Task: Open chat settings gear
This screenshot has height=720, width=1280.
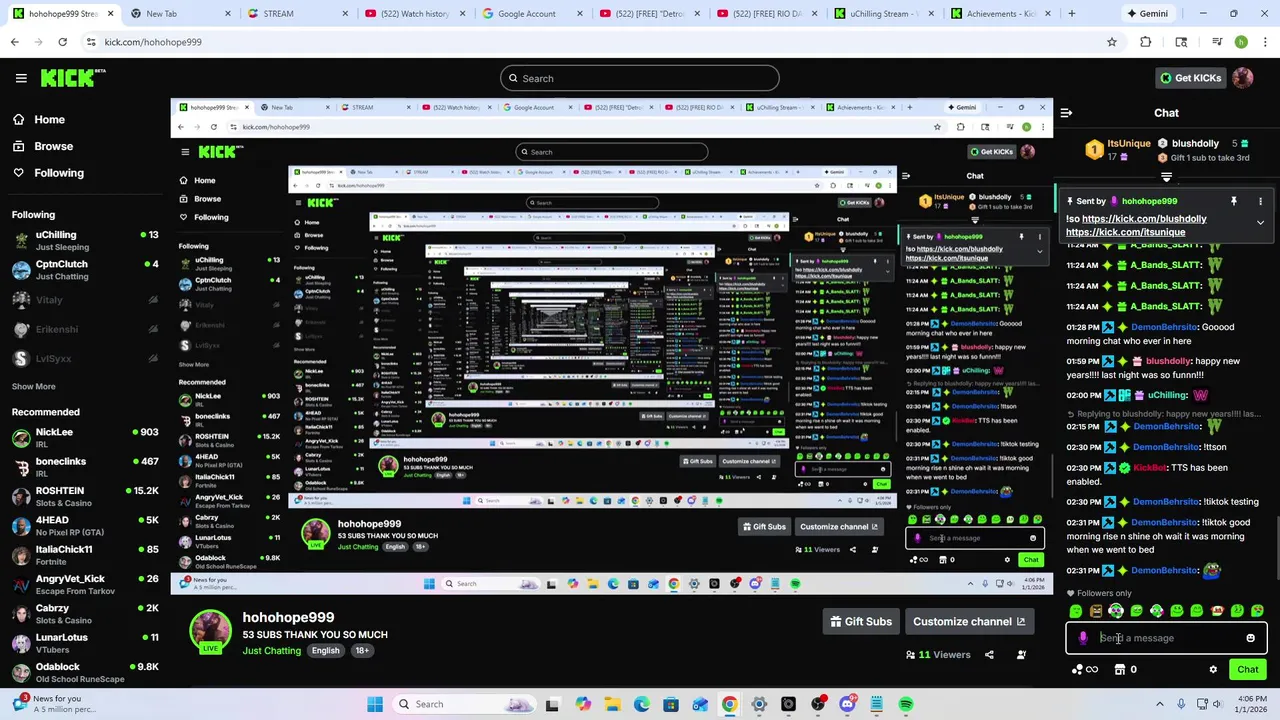Action: pyautogui.click(x=1213, y=670)
